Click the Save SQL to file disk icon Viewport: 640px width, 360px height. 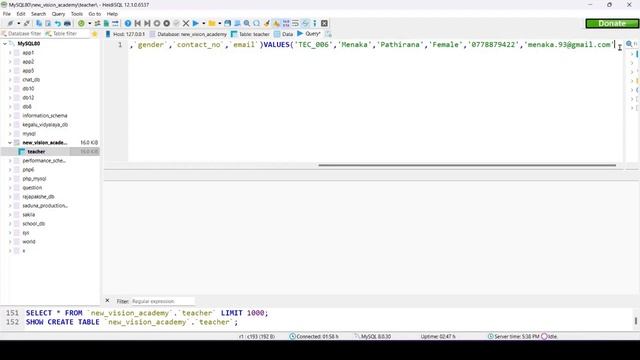tap(227, 23)
